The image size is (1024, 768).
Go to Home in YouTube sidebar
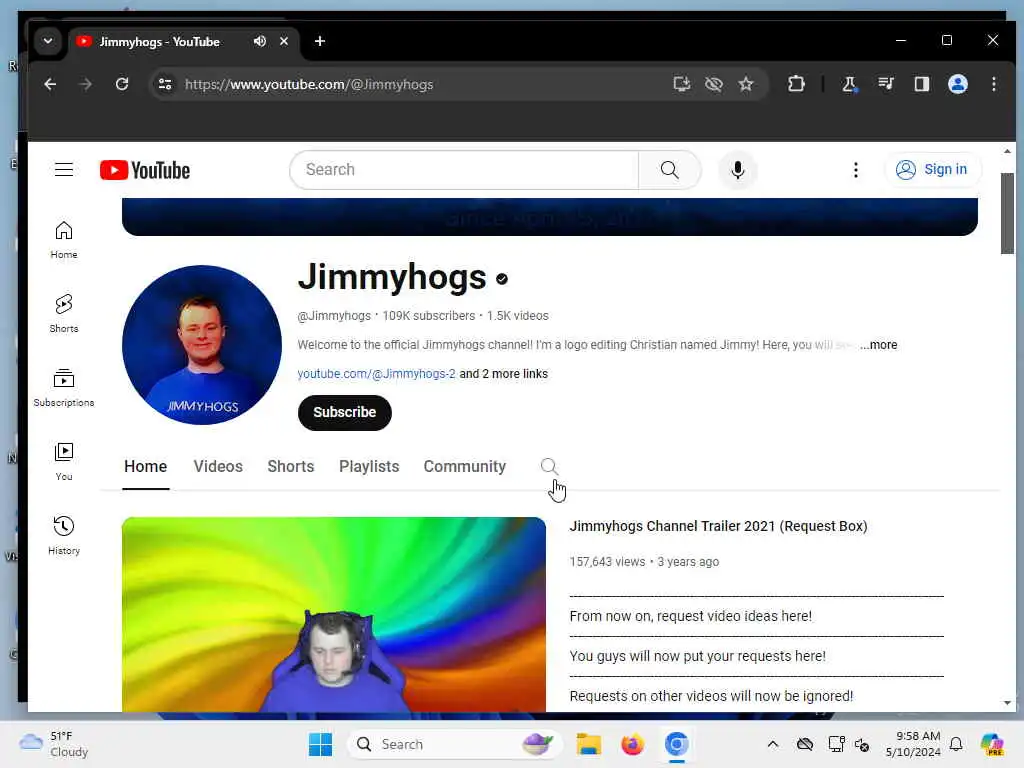tap(64, 240)
